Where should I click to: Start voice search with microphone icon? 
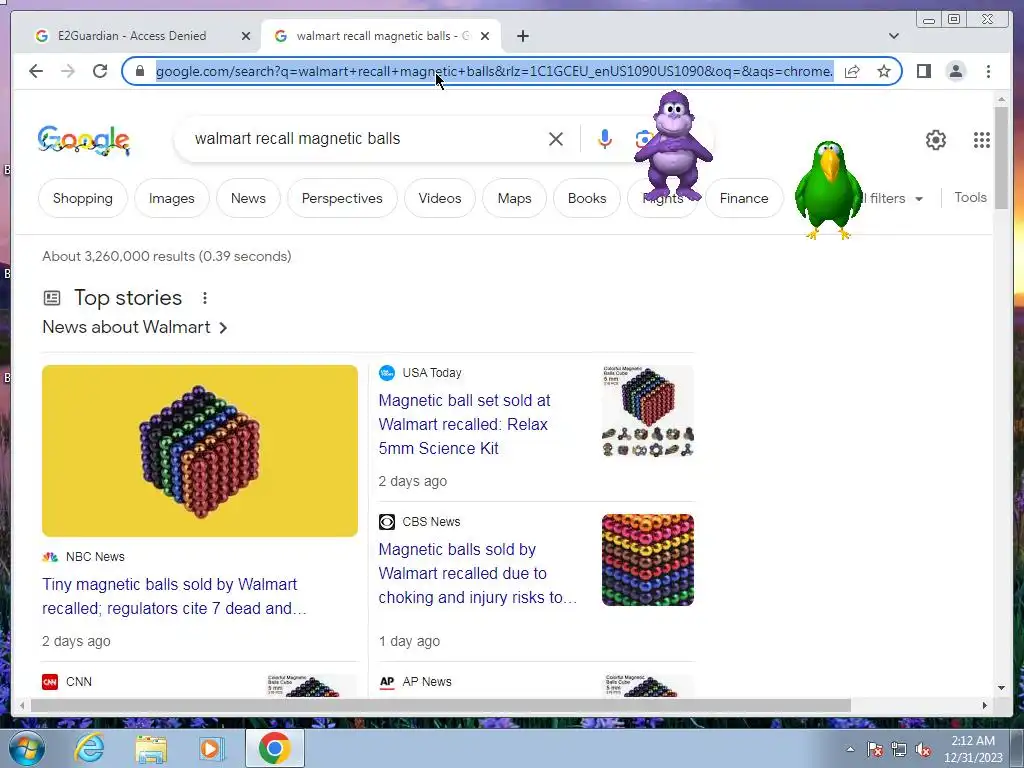click(x=605, y=138)
